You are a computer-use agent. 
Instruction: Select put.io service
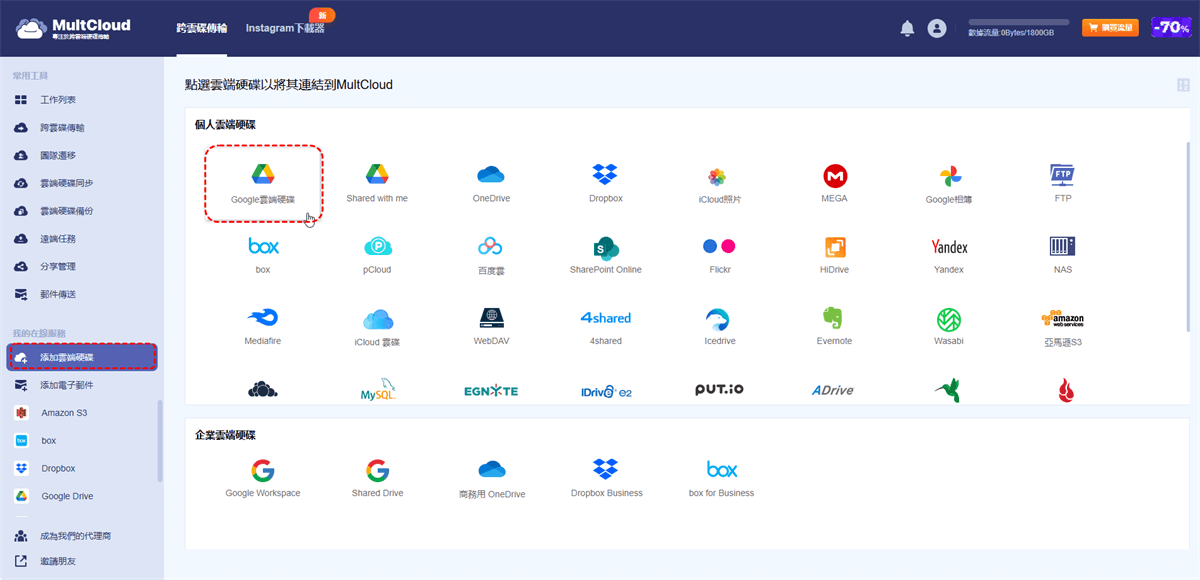pyautogui.click(x=719, y=390)
